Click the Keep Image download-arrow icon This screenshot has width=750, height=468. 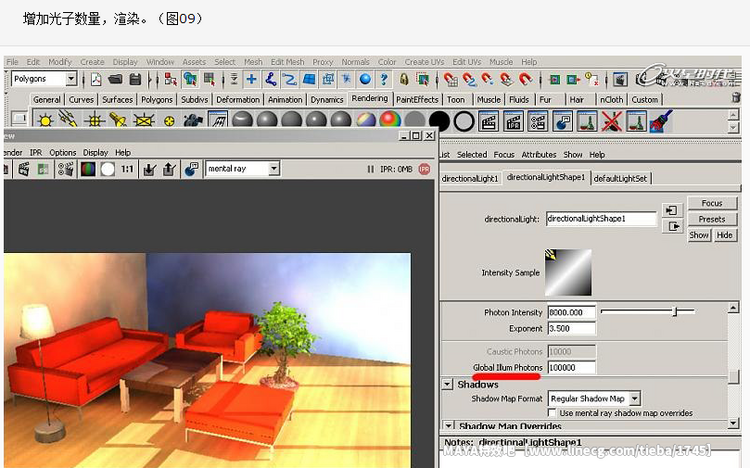(x=150, y=169)
